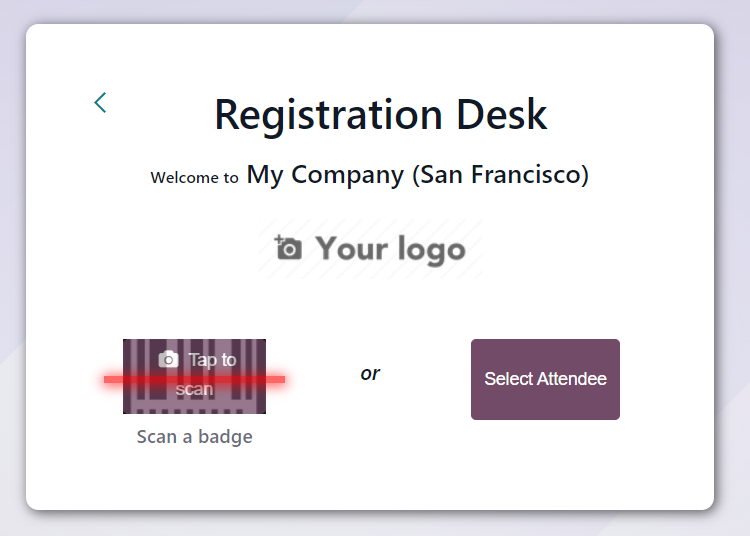Viewport: 750px width, 536px height.
Task: Click the word badge below the scanner
Action: point(225,437)
